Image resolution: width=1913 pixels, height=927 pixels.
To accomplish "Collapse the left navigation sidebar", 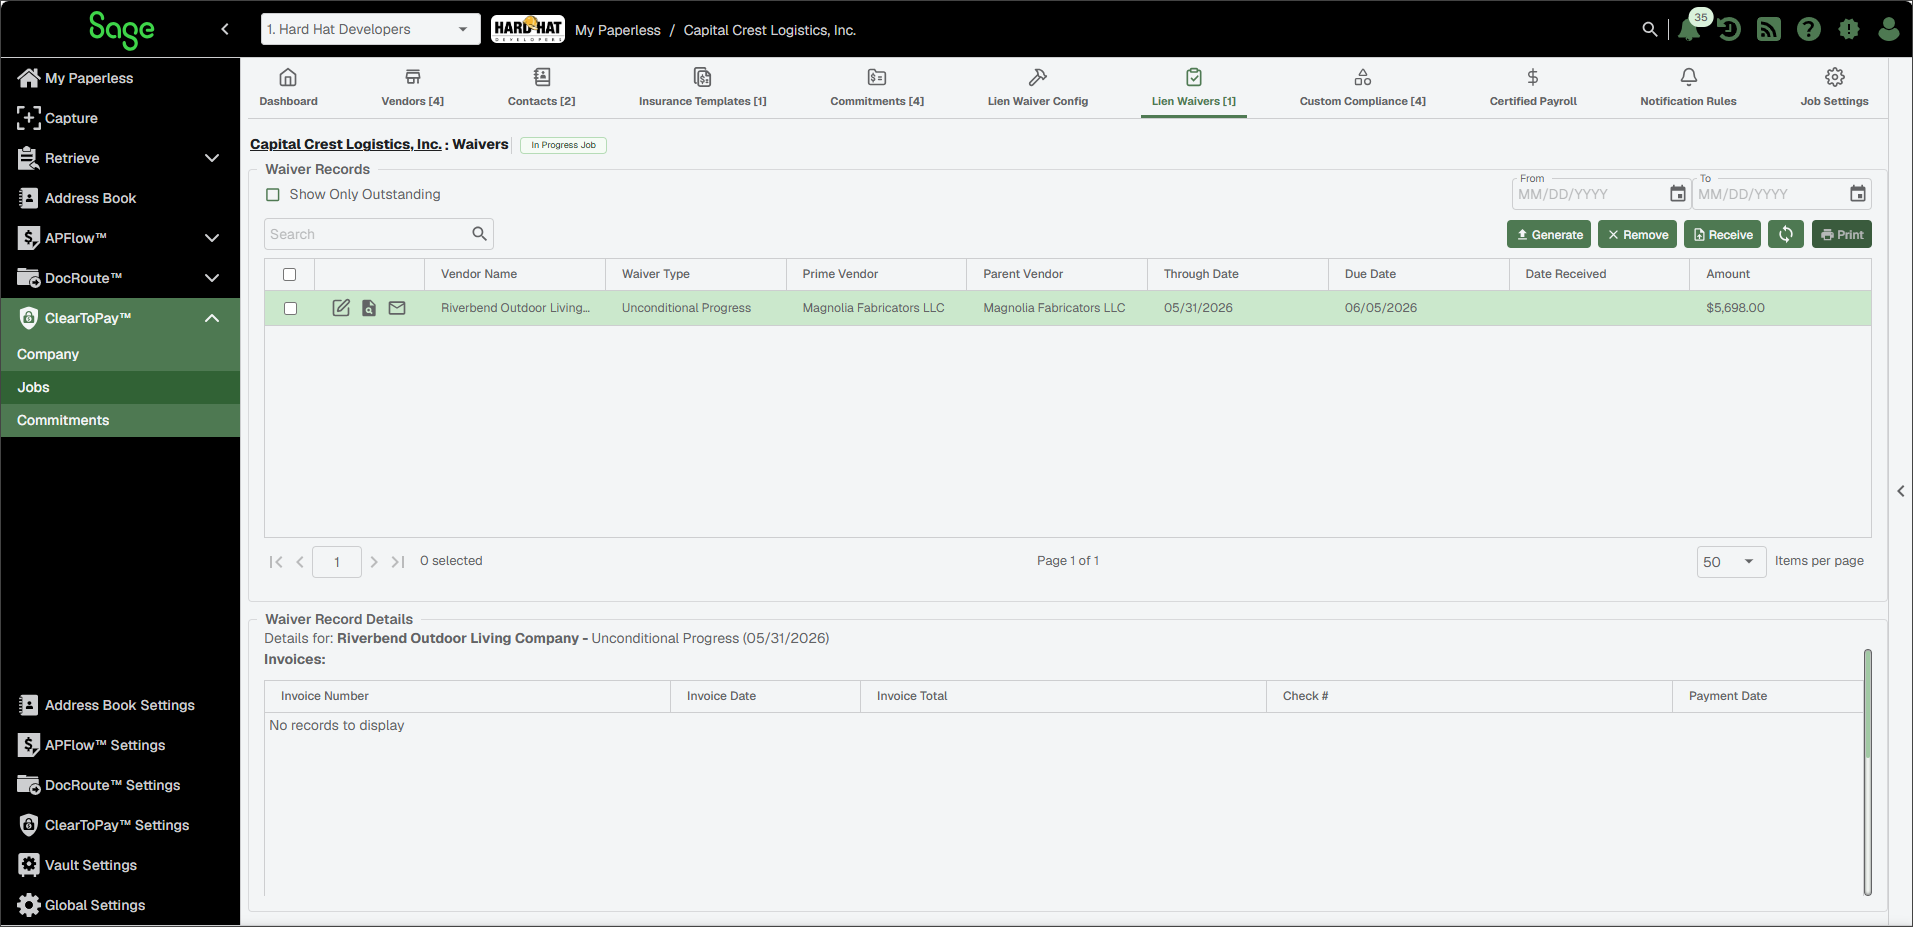I will coord(225,29).
